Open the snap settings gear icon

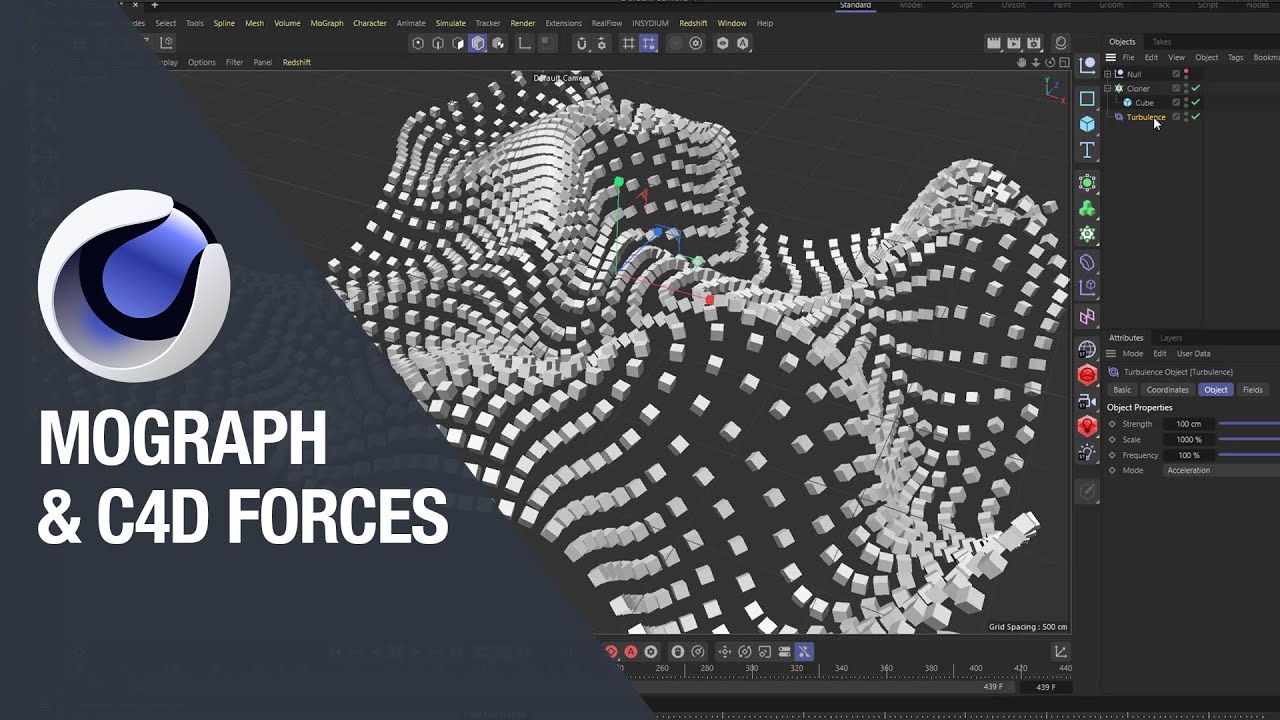point(602,43)
